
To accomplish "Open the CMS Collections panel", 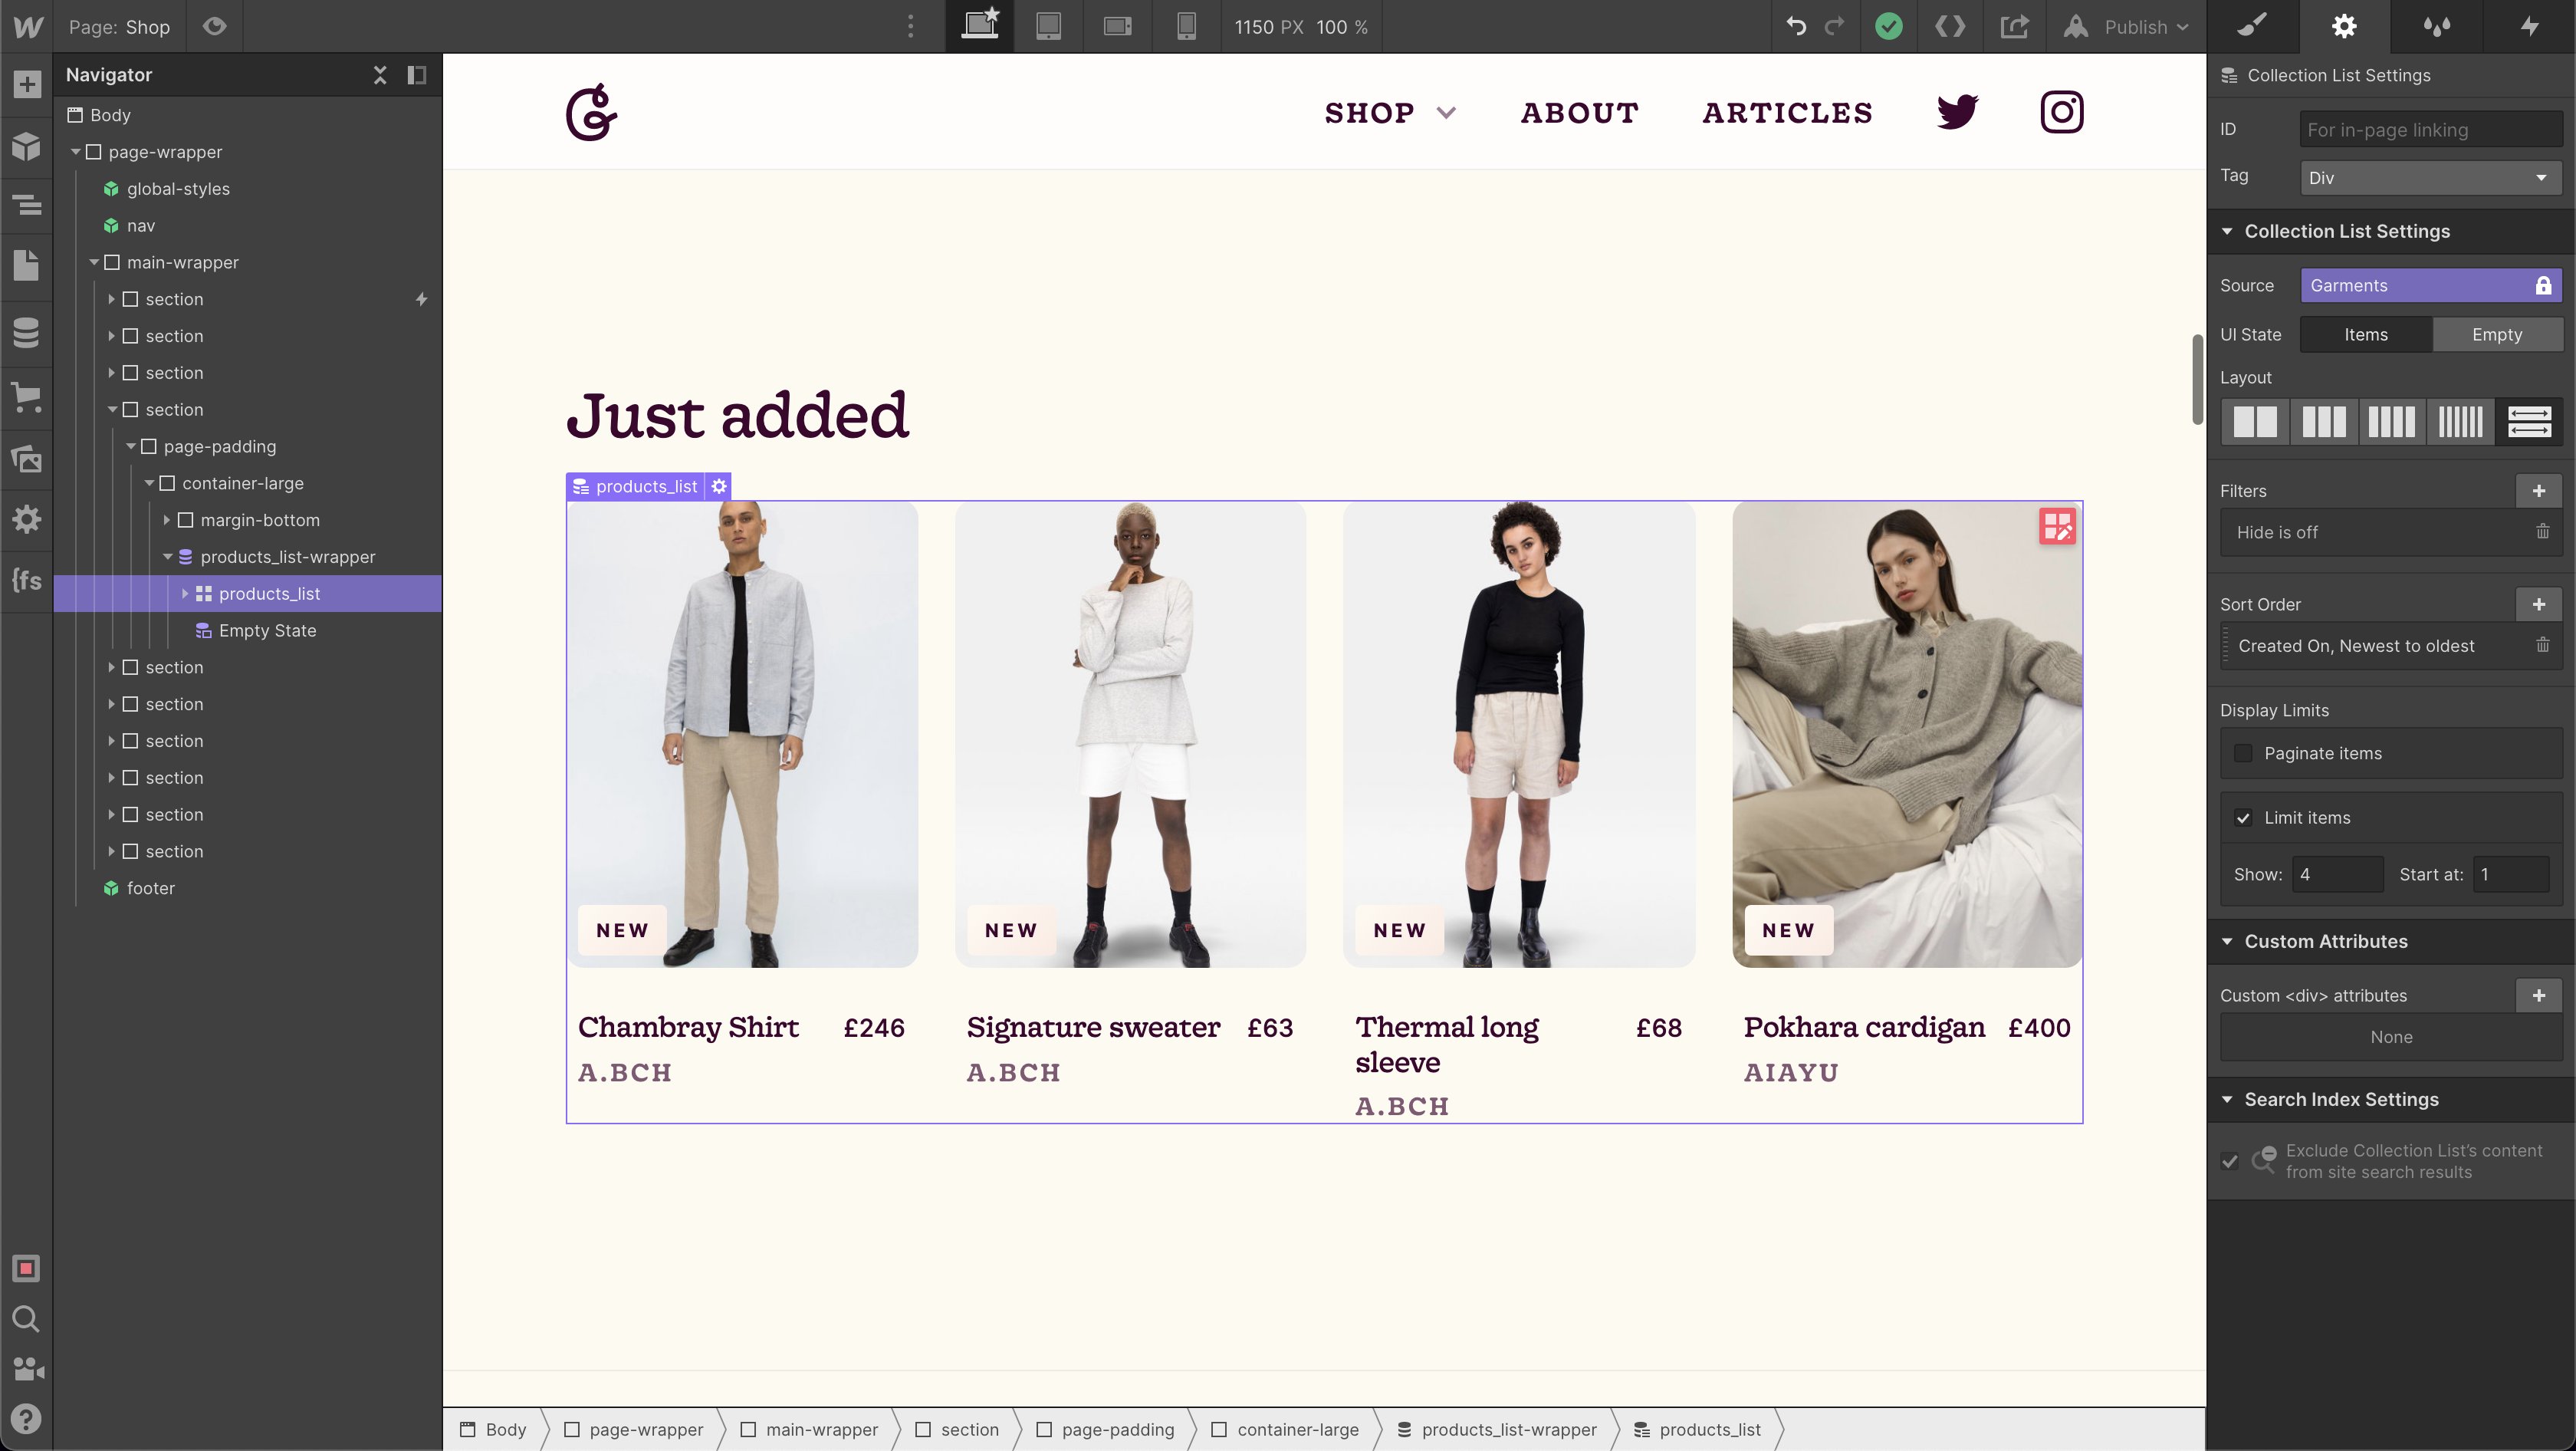I will tap(27, 332).
